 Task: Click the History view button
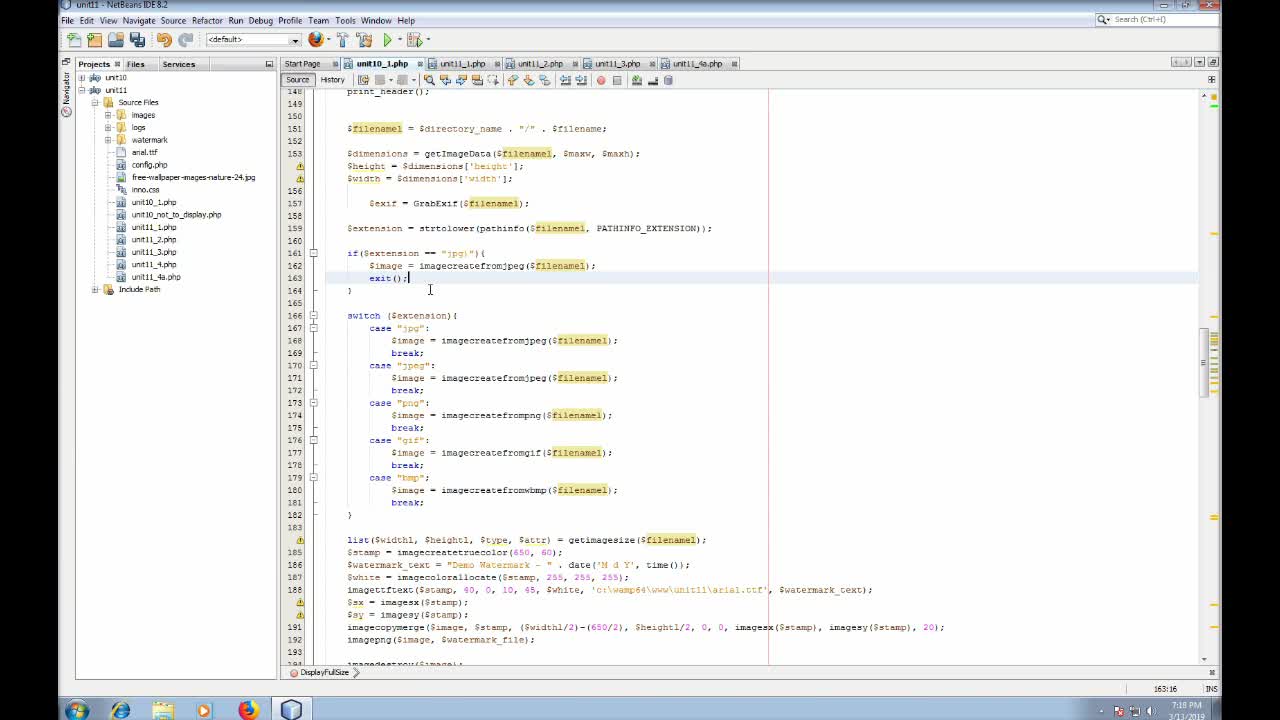(x=332, y=80)
